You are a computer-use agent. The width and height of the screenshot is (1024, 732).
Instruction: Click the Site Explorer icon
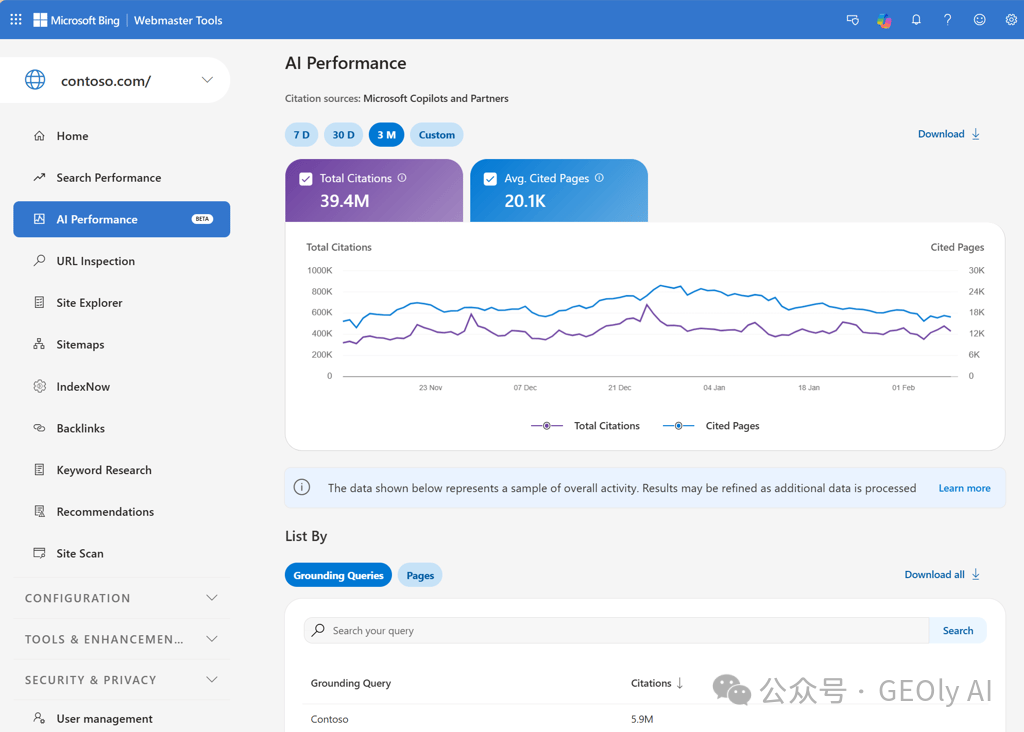[x=39, y=302]
